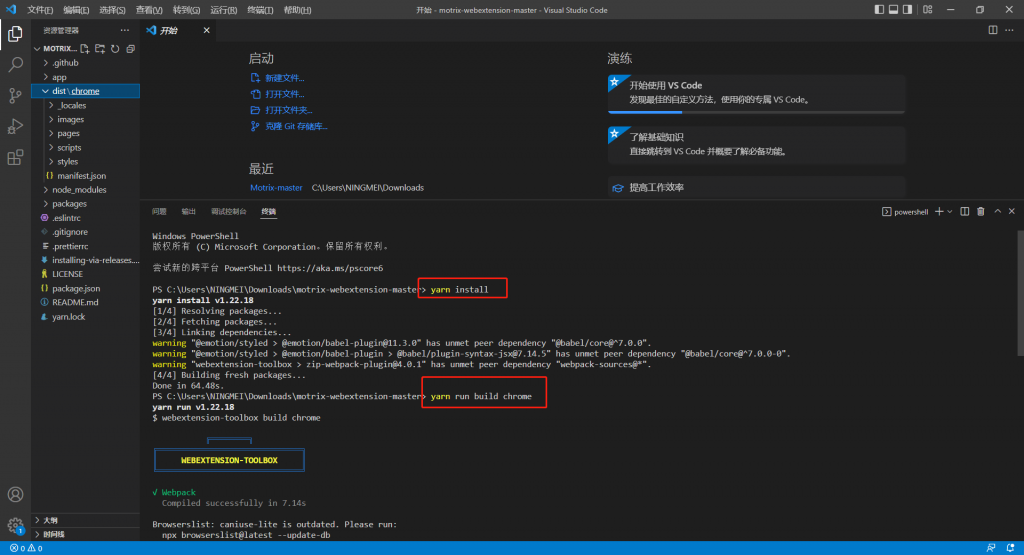Toggle bottom panel layout icon
This screenshot has height=555, width=1024.
893,10
